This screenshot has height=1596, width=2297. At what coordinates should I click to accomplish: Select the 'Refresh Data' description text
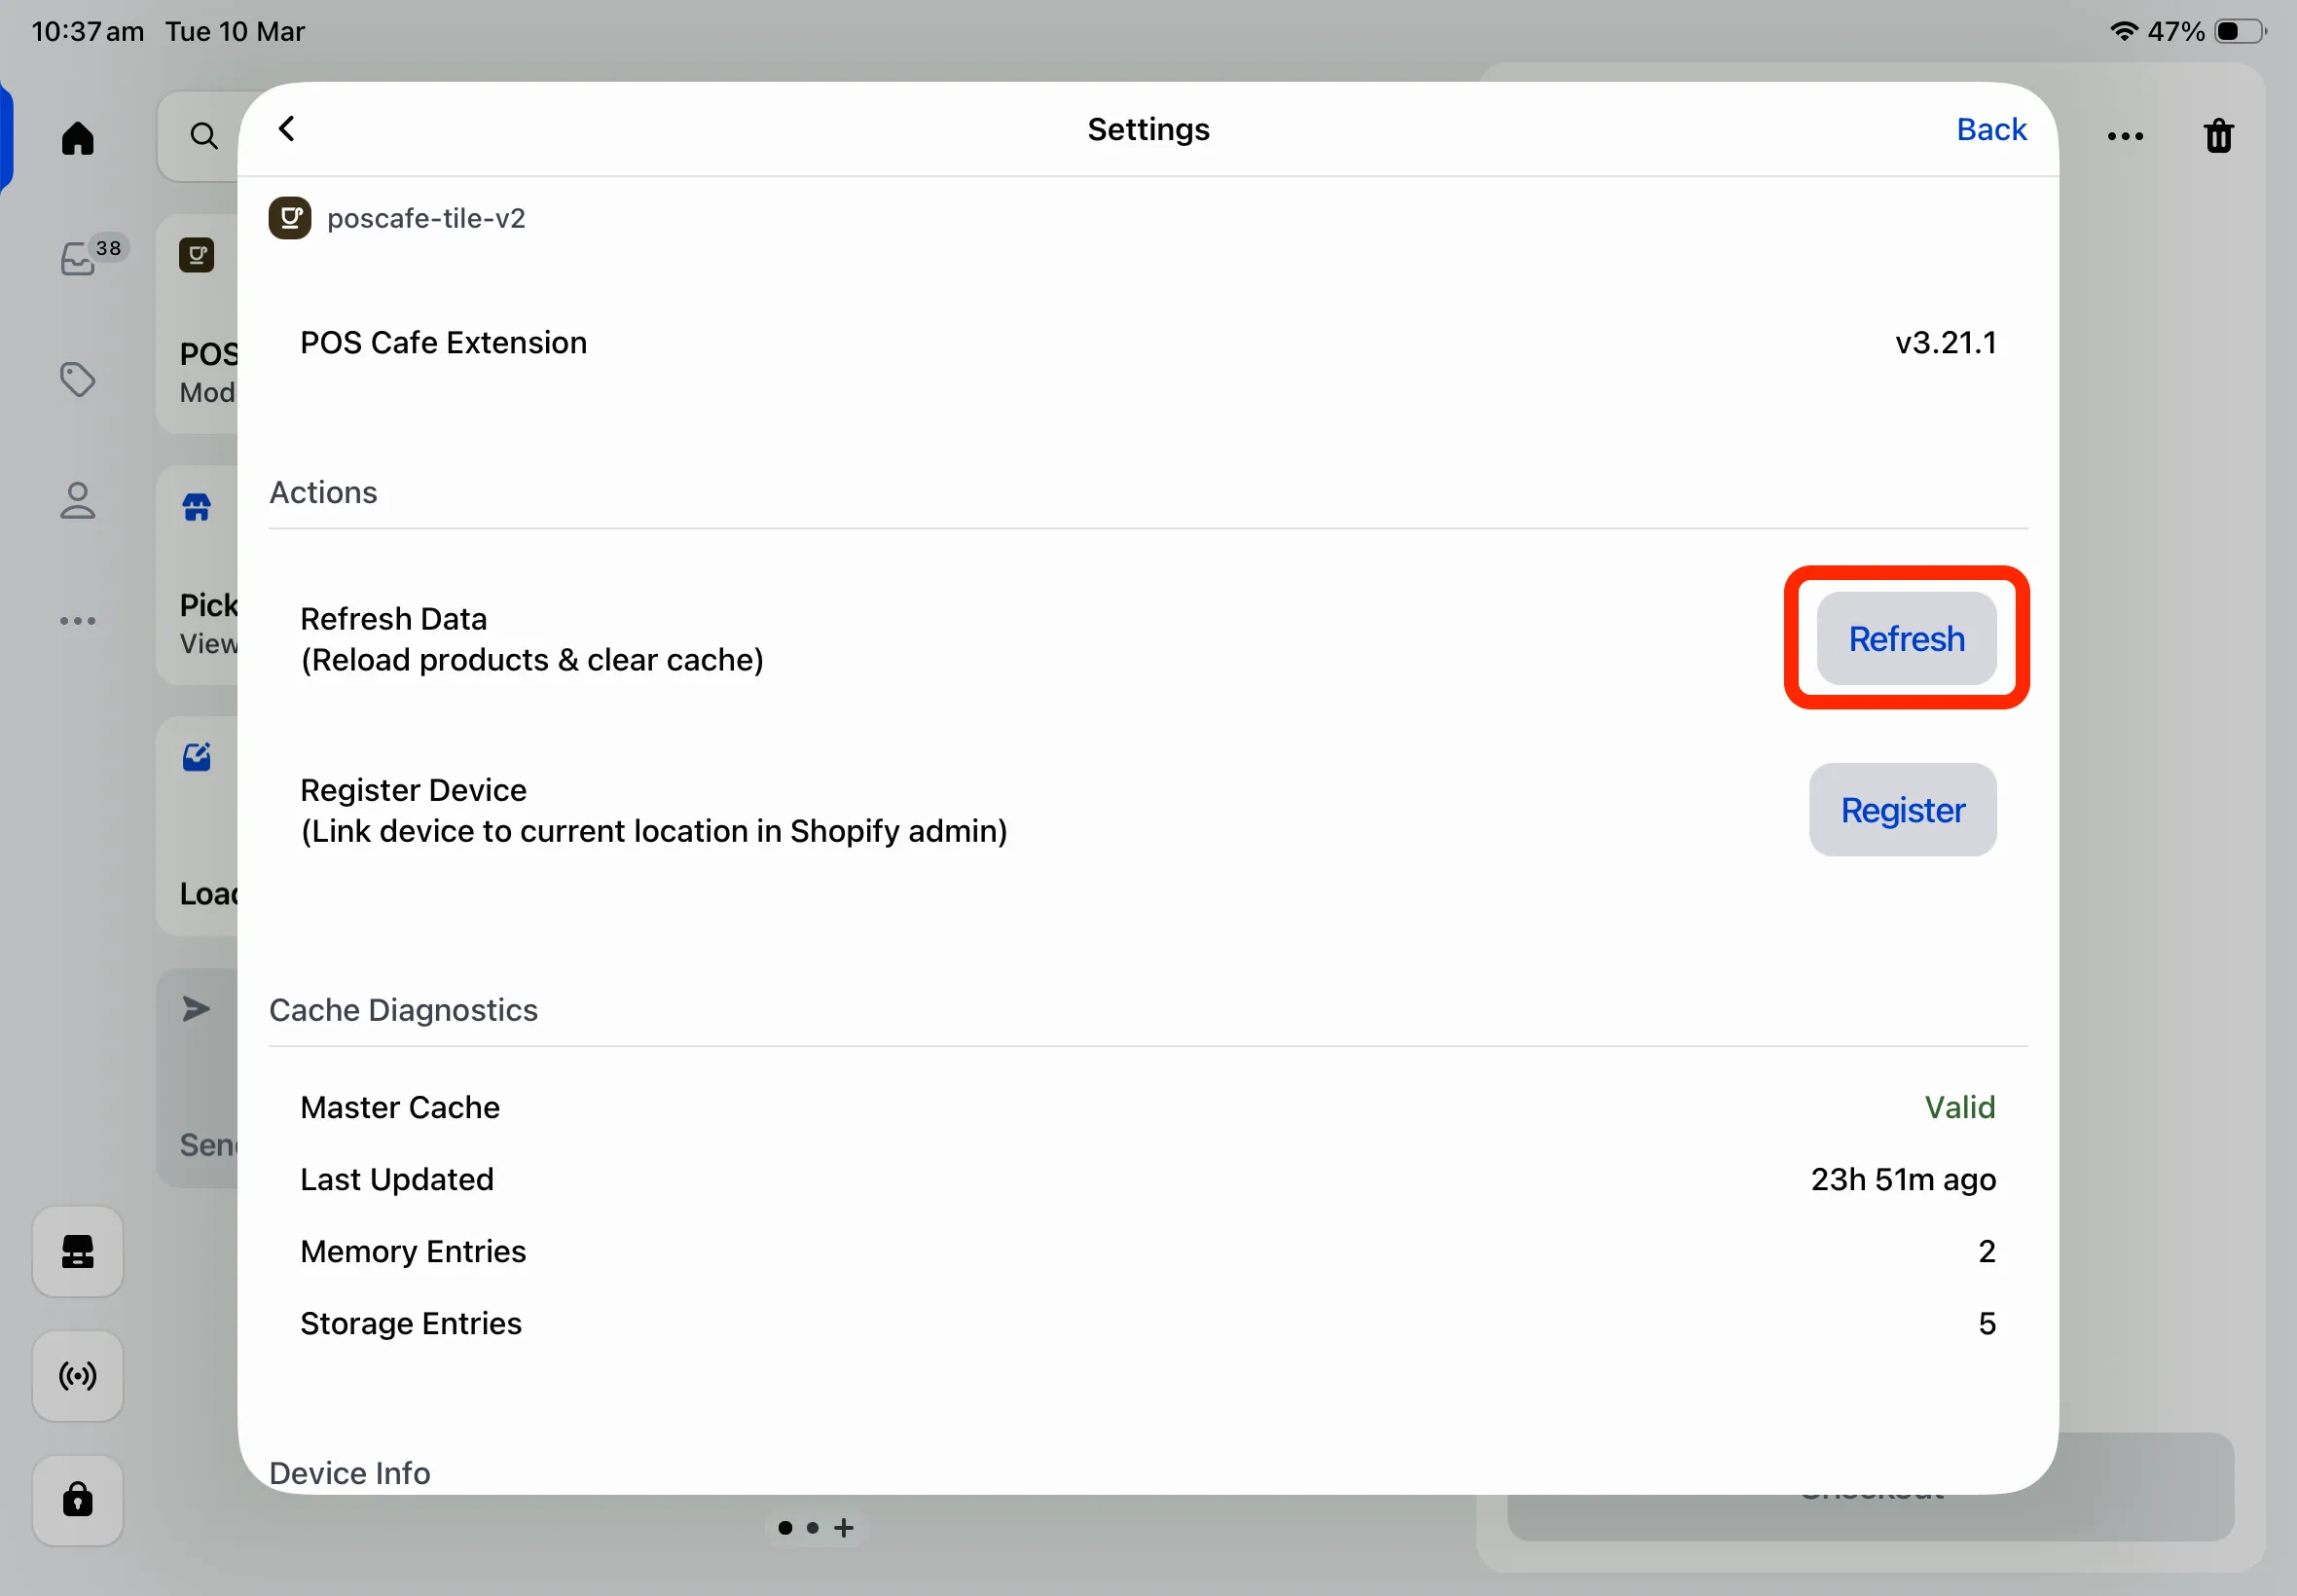pos(532,639)
